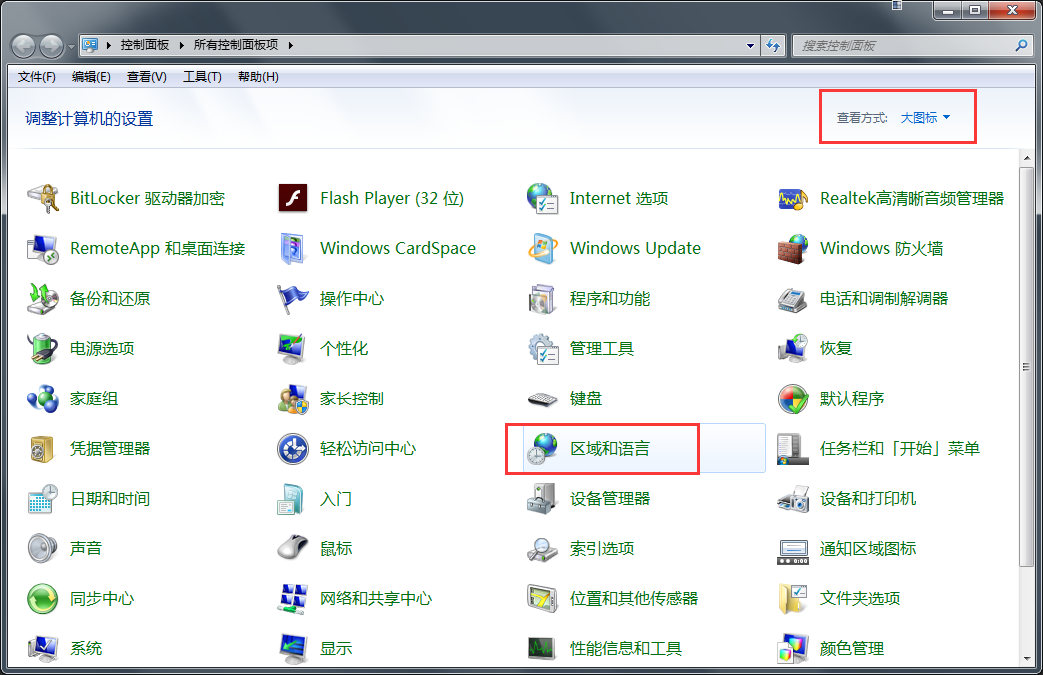Open 电话和调制解调器 icon
The image size is (1043, 675).
[793, 299]
